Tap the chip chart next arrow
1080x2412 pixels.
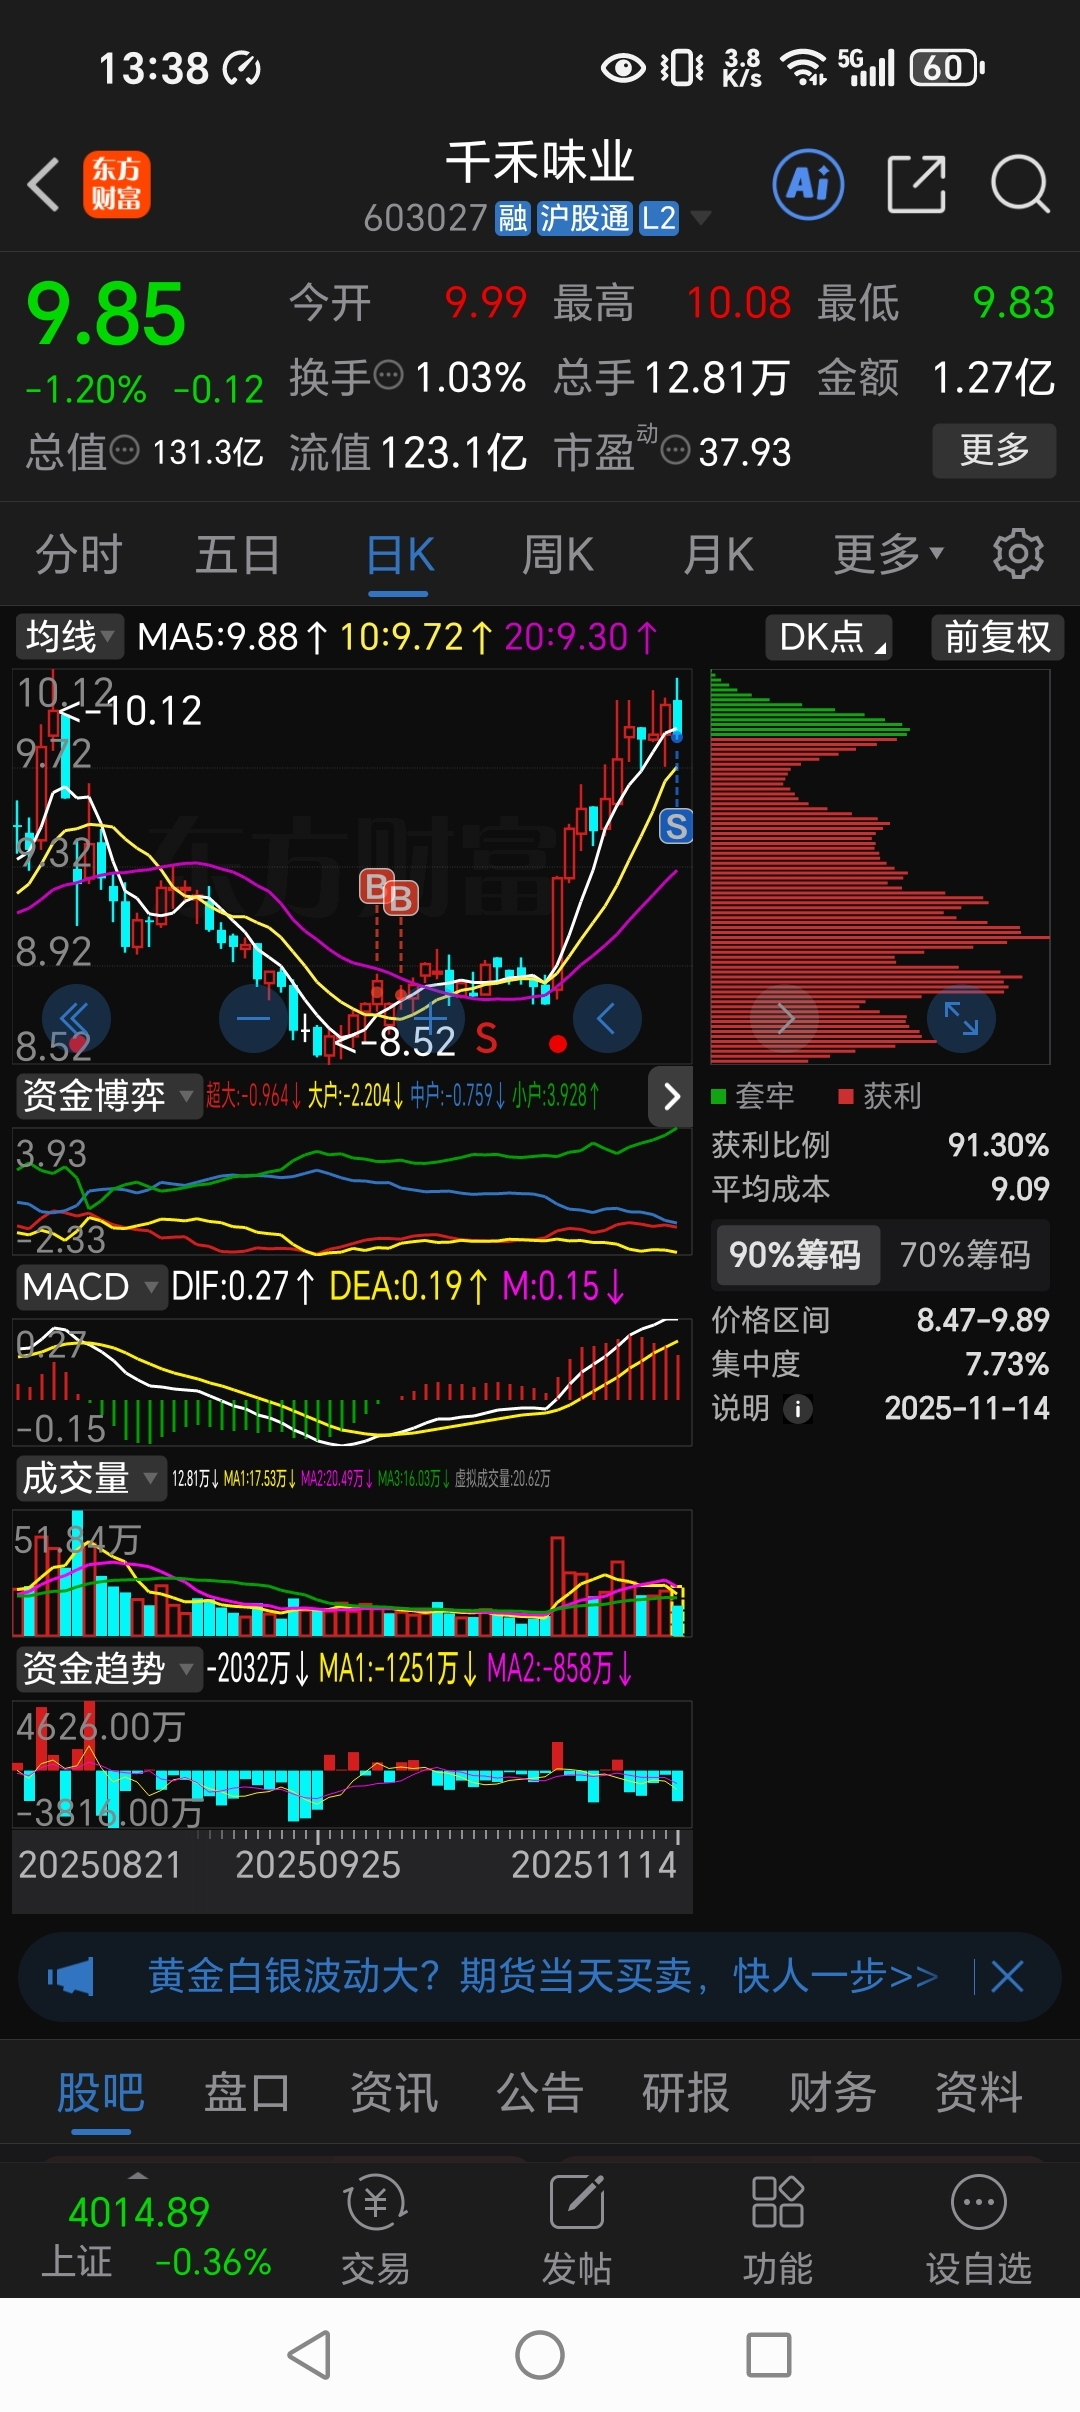785,1018
